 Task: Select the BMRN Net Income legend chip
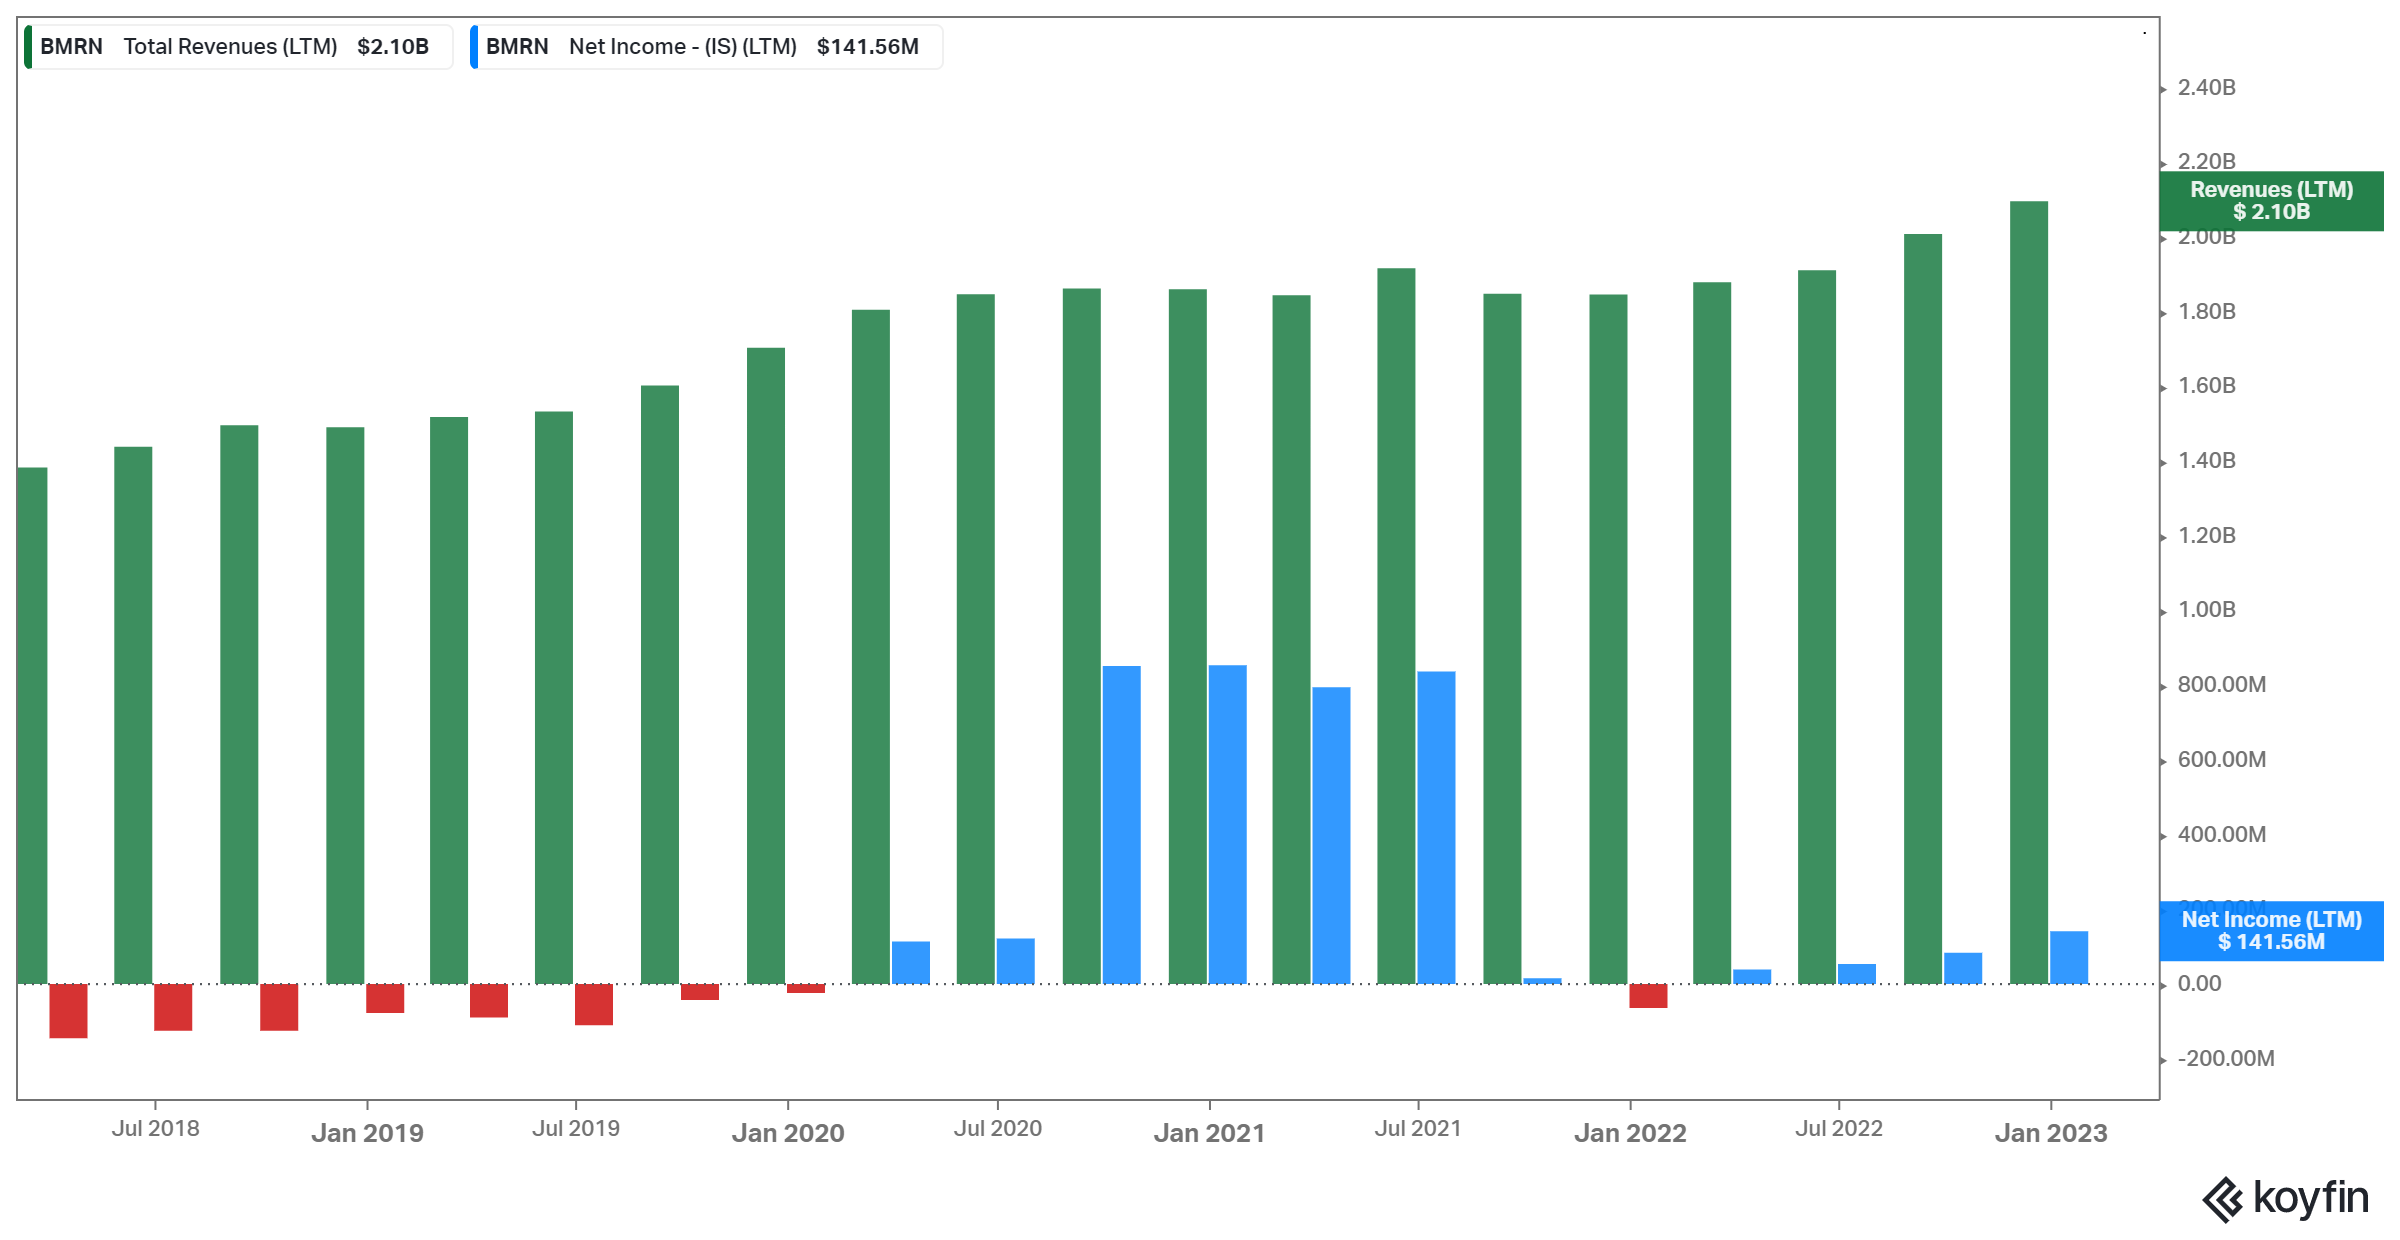click(705, 47)
